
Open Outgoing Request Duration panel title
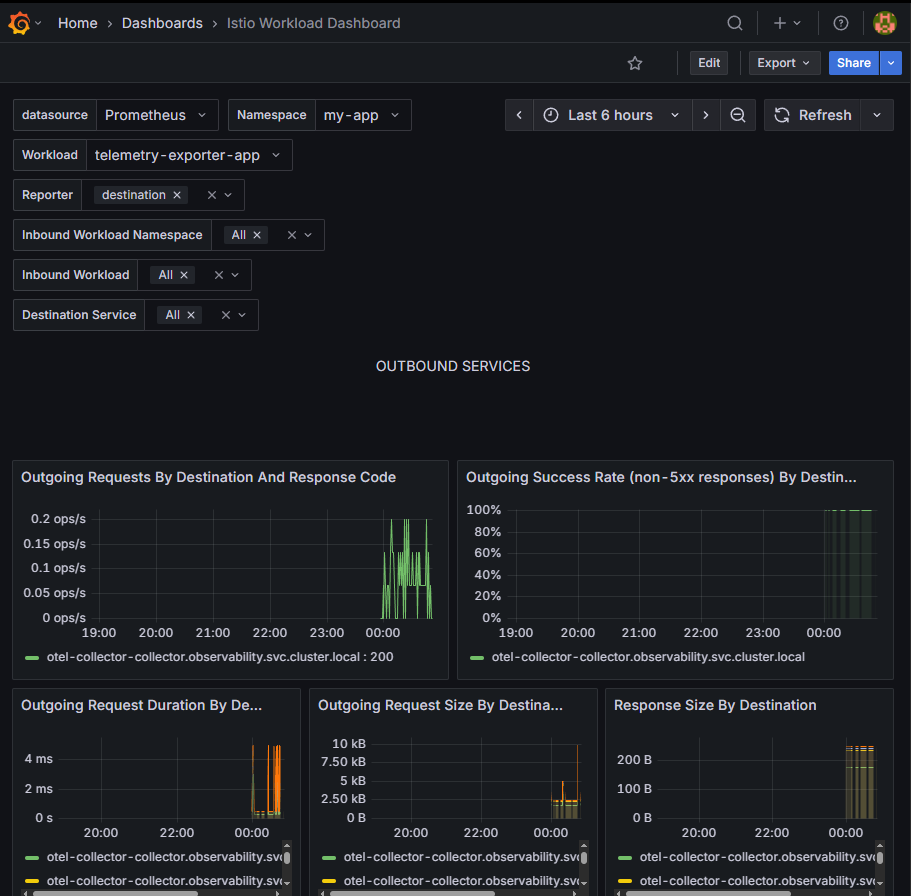142,705
